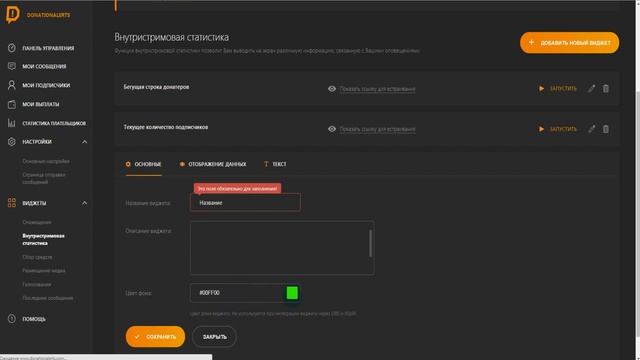The width and height of the screenshot is (640, 360).
Task: Toggle eye icon for Бегущая строка донатеров
Action: [332, 89]
